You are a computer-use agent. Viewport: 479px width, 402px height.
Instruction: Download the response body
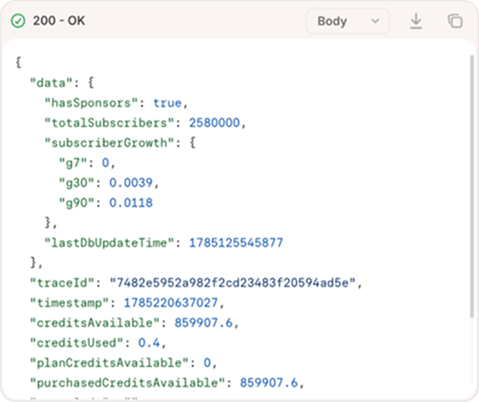pyautogui.click(x=416, y=21)
